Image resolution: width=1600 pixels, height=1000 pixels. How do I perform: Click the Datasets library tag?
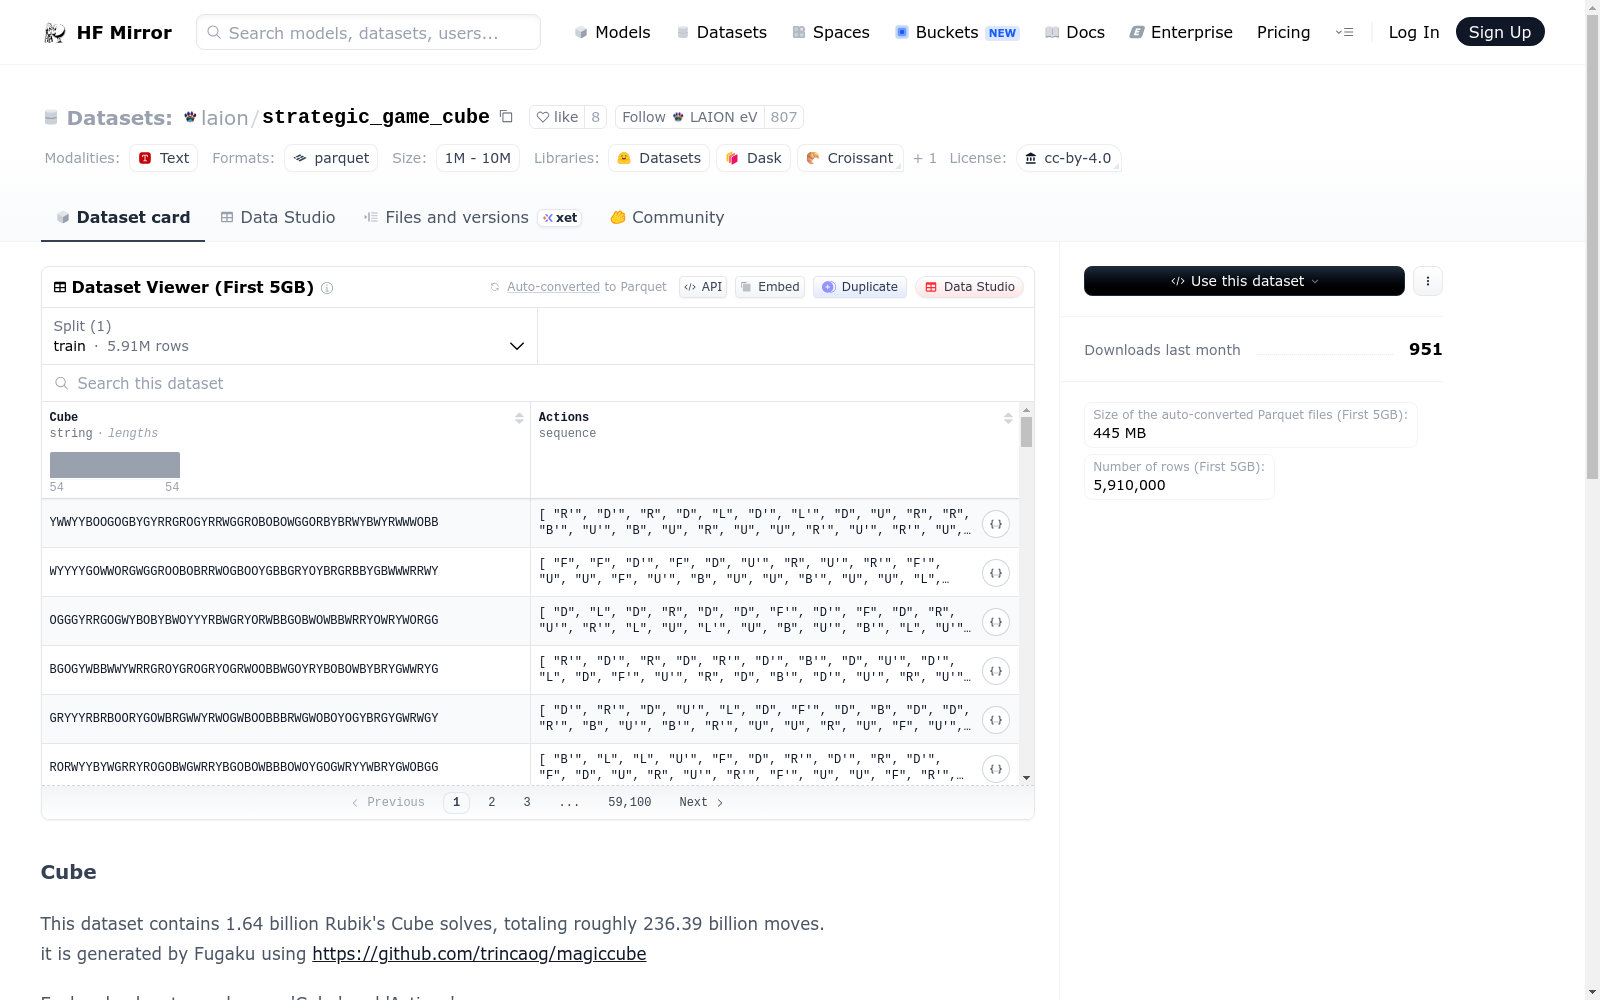pos(659,158)
